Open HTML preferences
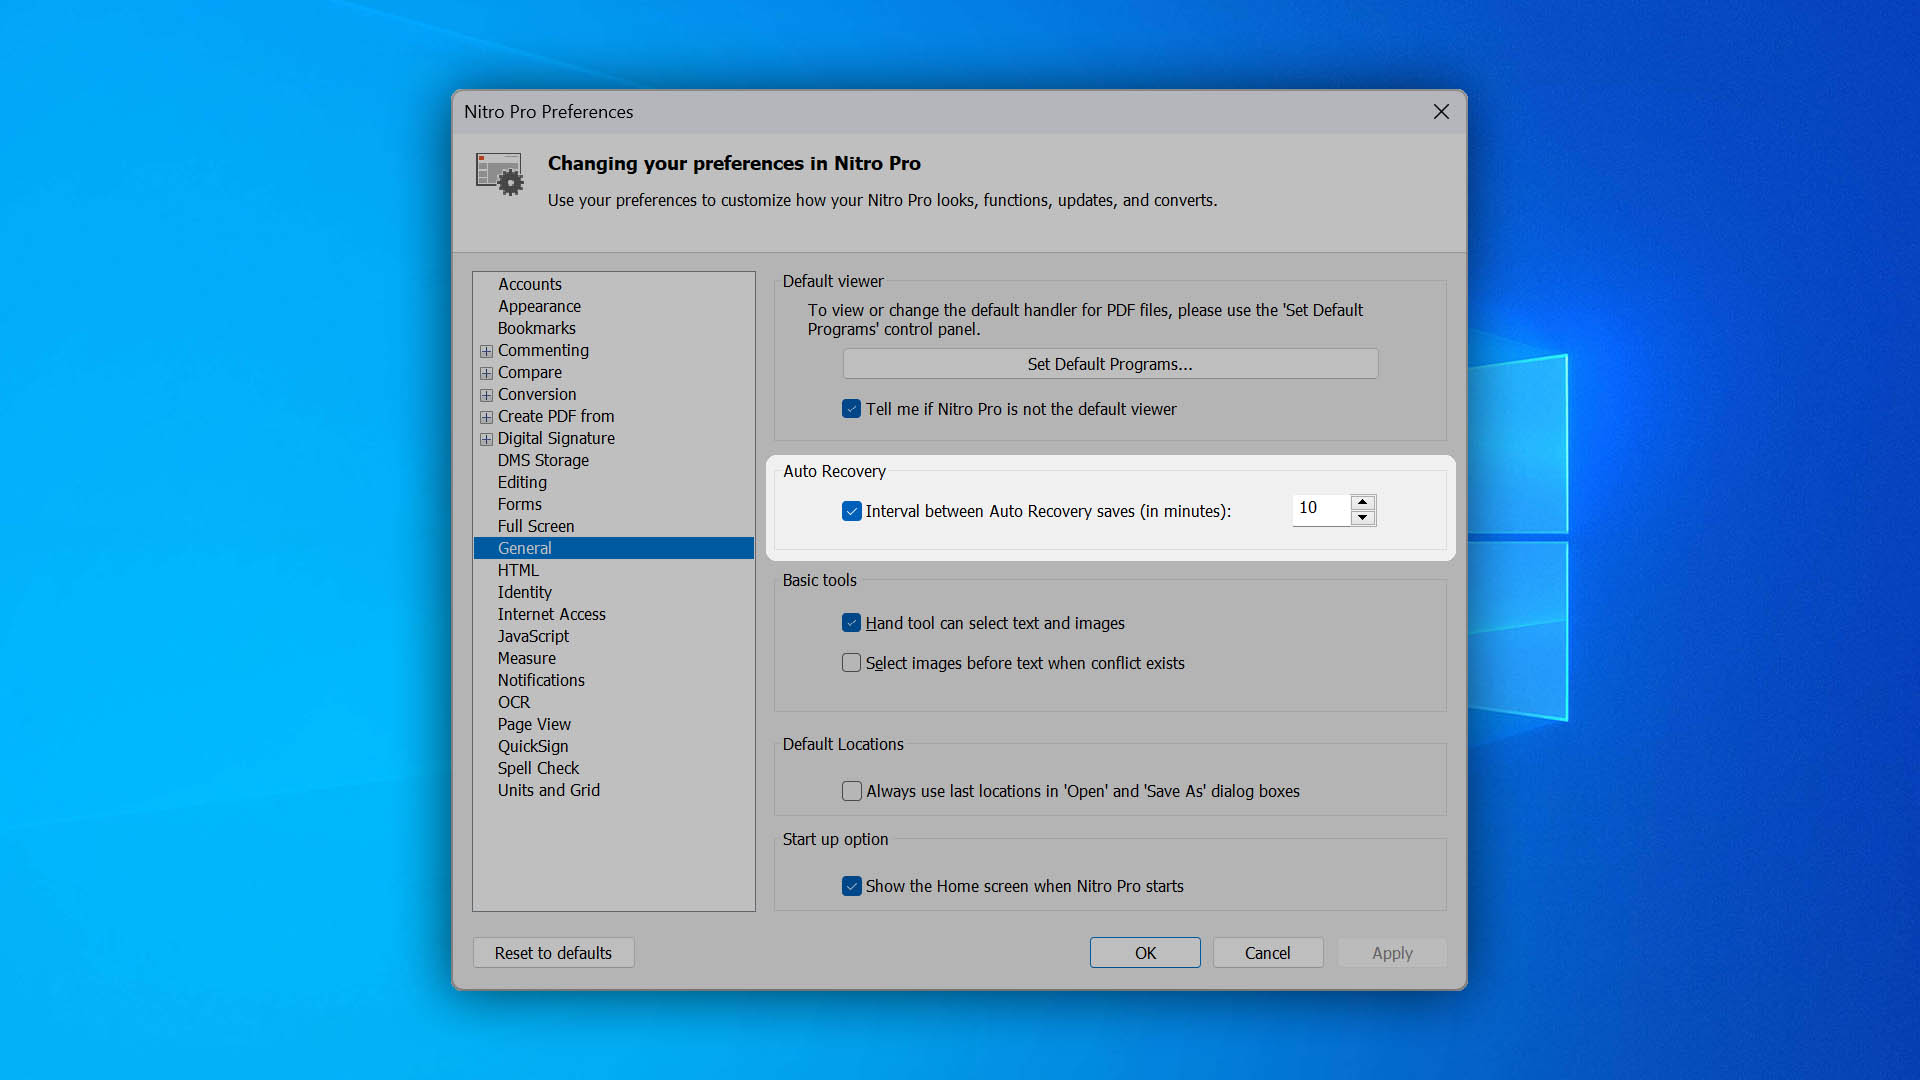 518,570
